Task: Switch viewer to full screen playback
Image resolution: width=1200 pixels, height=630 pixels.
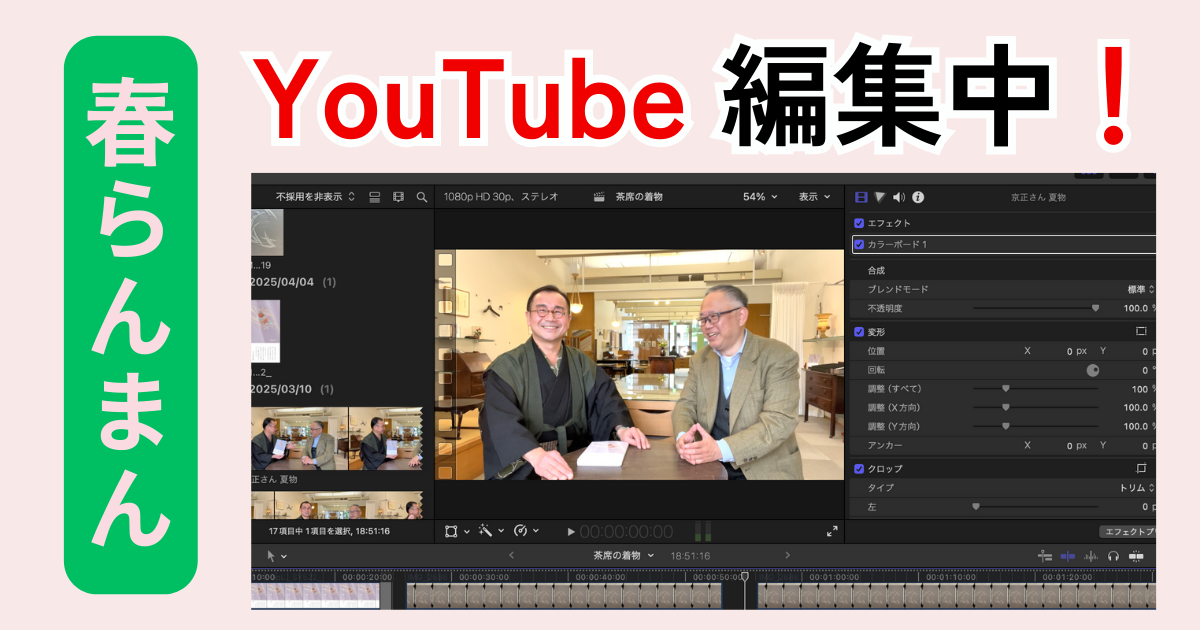Action: (x=832, y=531)
